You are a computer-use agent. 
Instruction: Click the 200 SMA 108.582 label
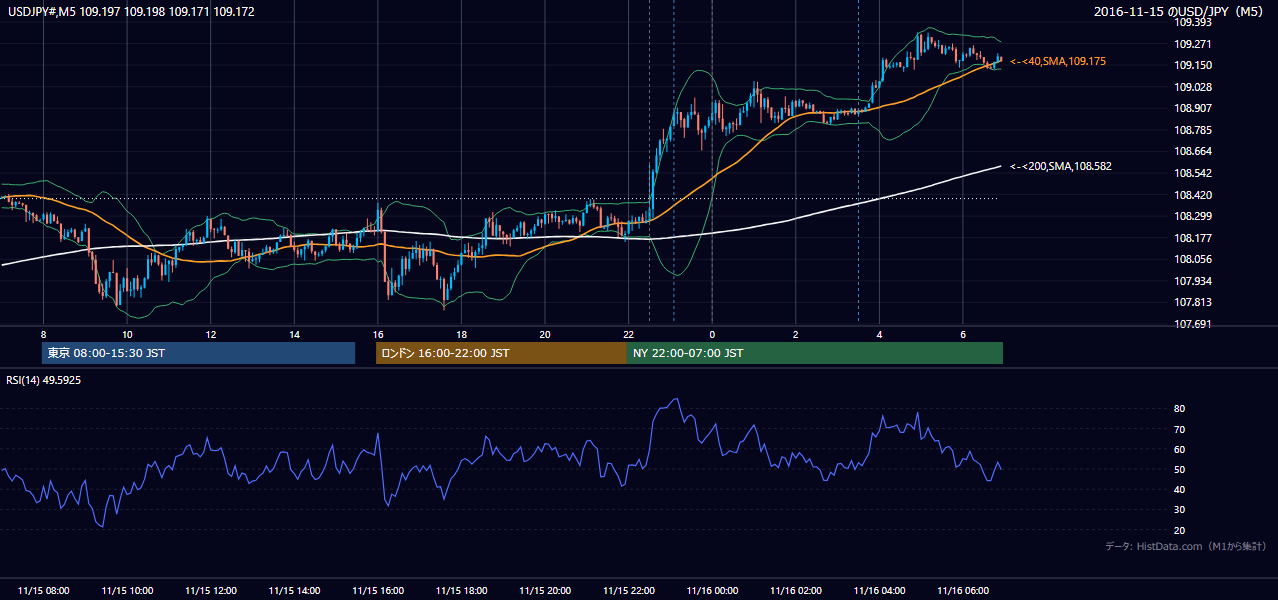pos(1061,166)
